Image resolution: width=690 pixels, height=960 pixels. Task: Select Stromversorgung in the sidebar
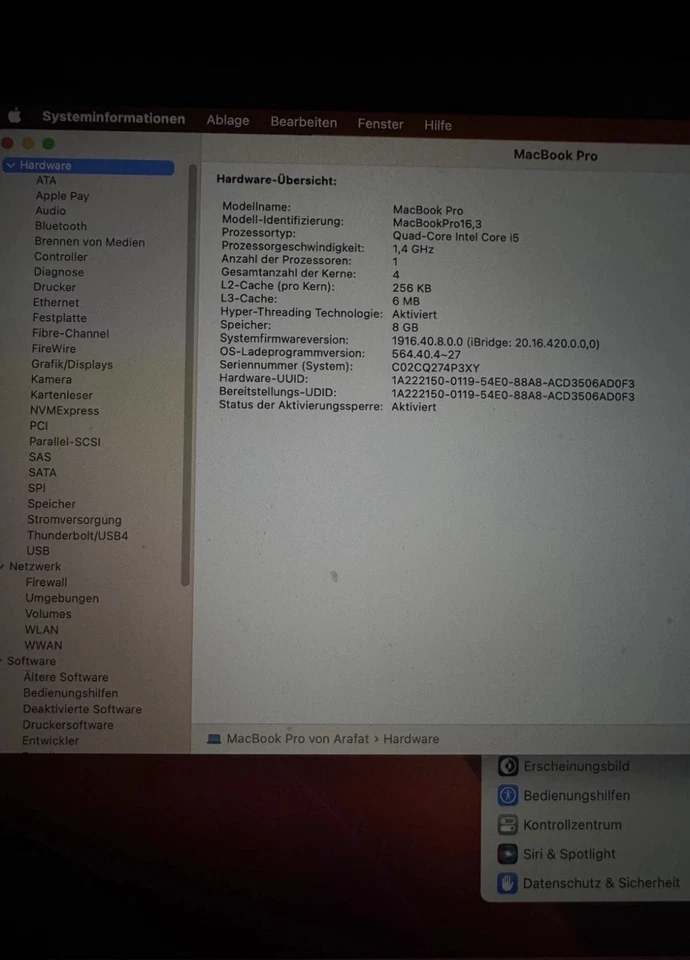(x=74, y=520)
